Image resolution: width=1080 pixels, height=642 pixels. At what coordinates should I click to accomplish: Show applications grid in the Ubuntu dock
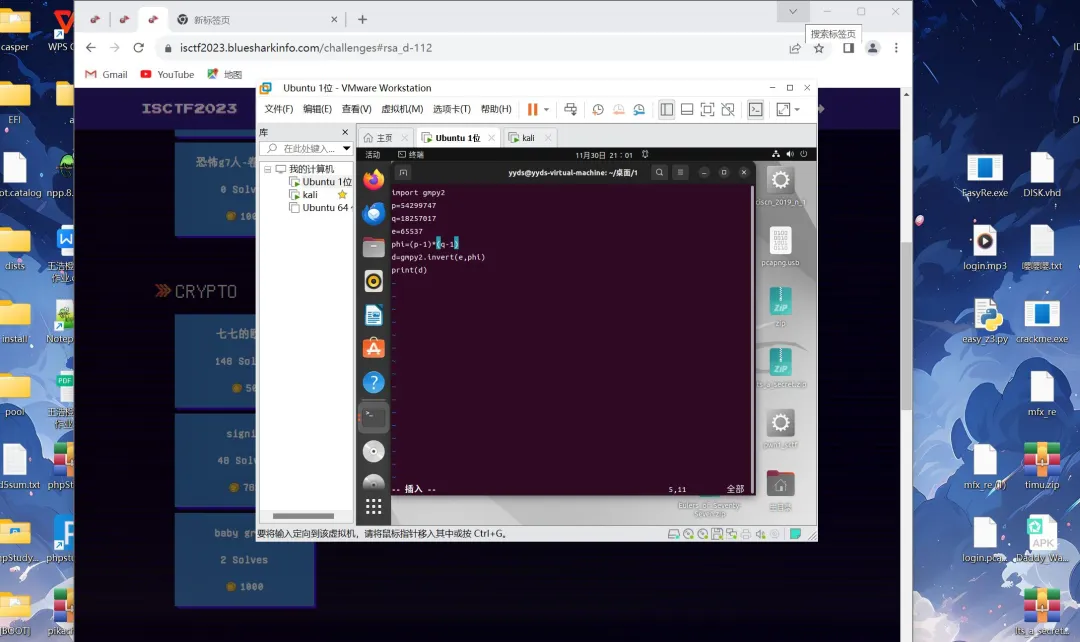(373, 507)
